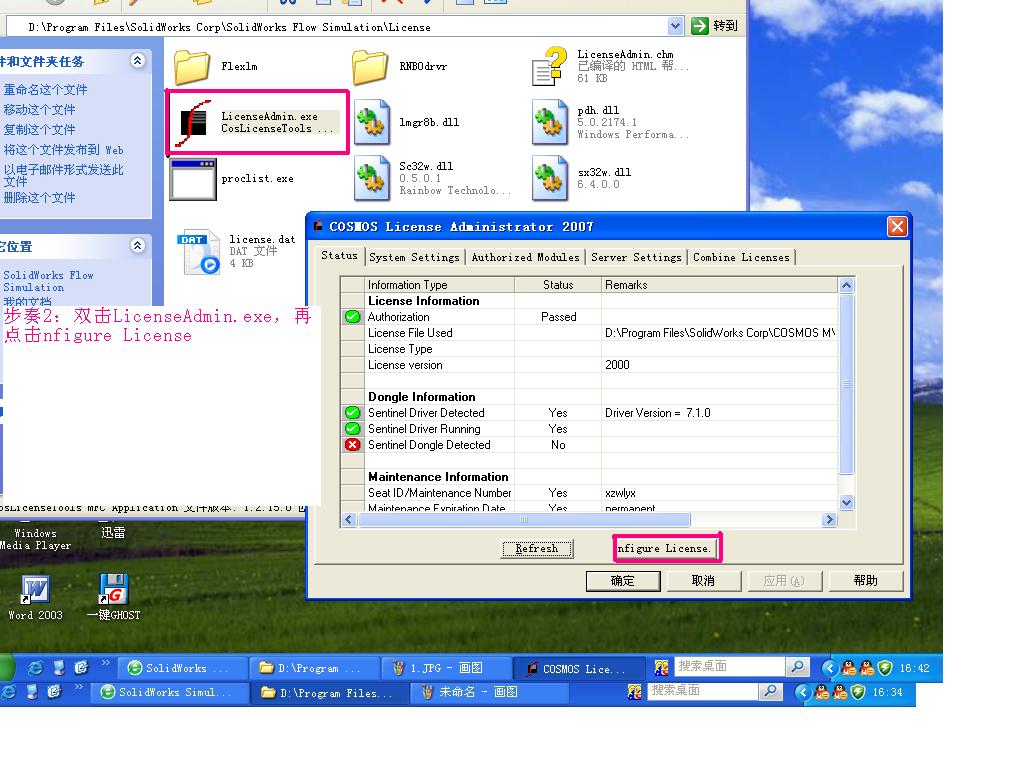This screenshot has width=1024, height=768.
Task: Click the 帮助 button
Action: [x=866, y=581]
